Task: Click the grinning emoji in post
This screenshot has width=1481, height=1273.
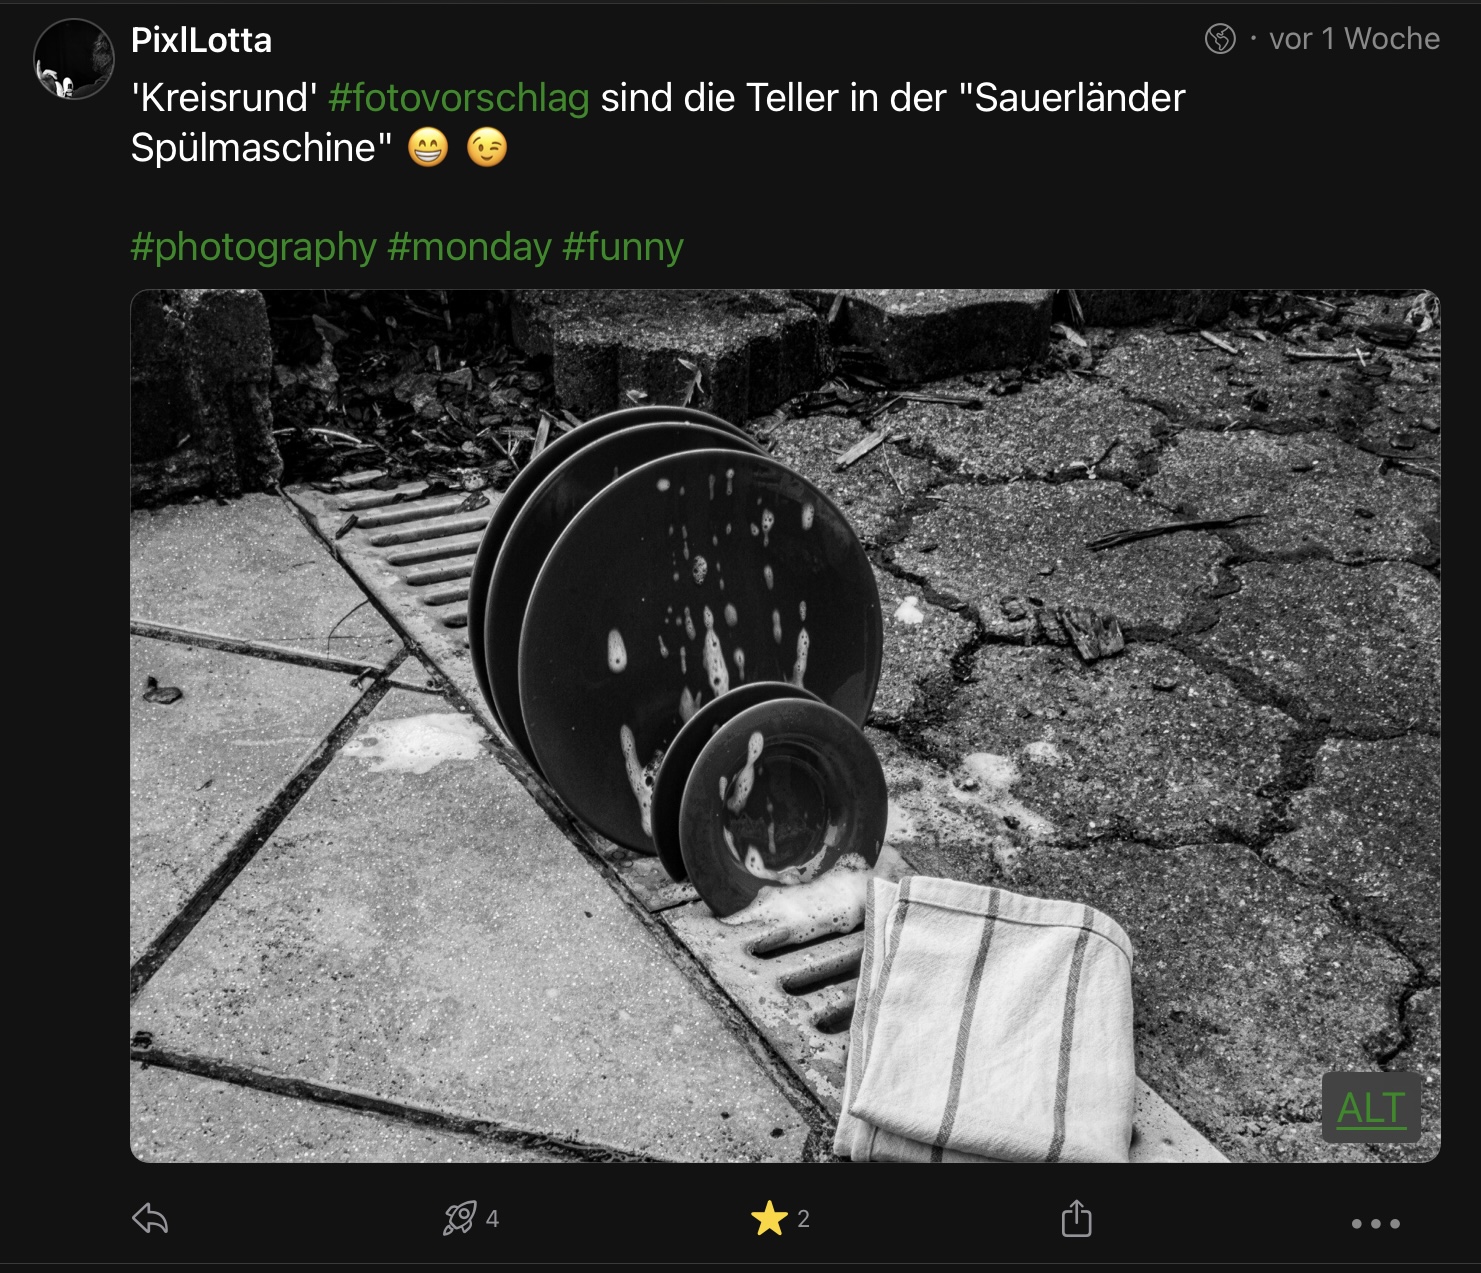Action: [428, 148]
